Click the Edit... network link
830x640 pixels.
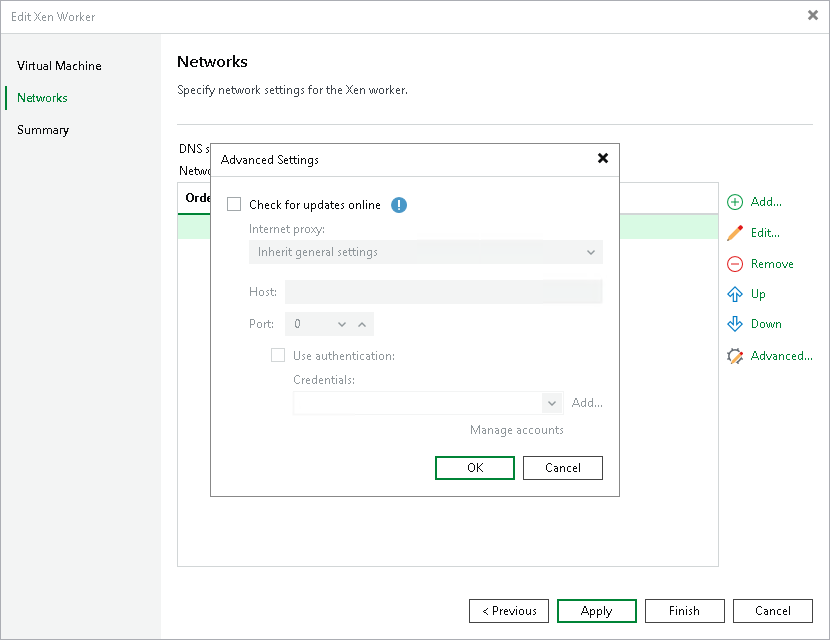click(765, 232)
